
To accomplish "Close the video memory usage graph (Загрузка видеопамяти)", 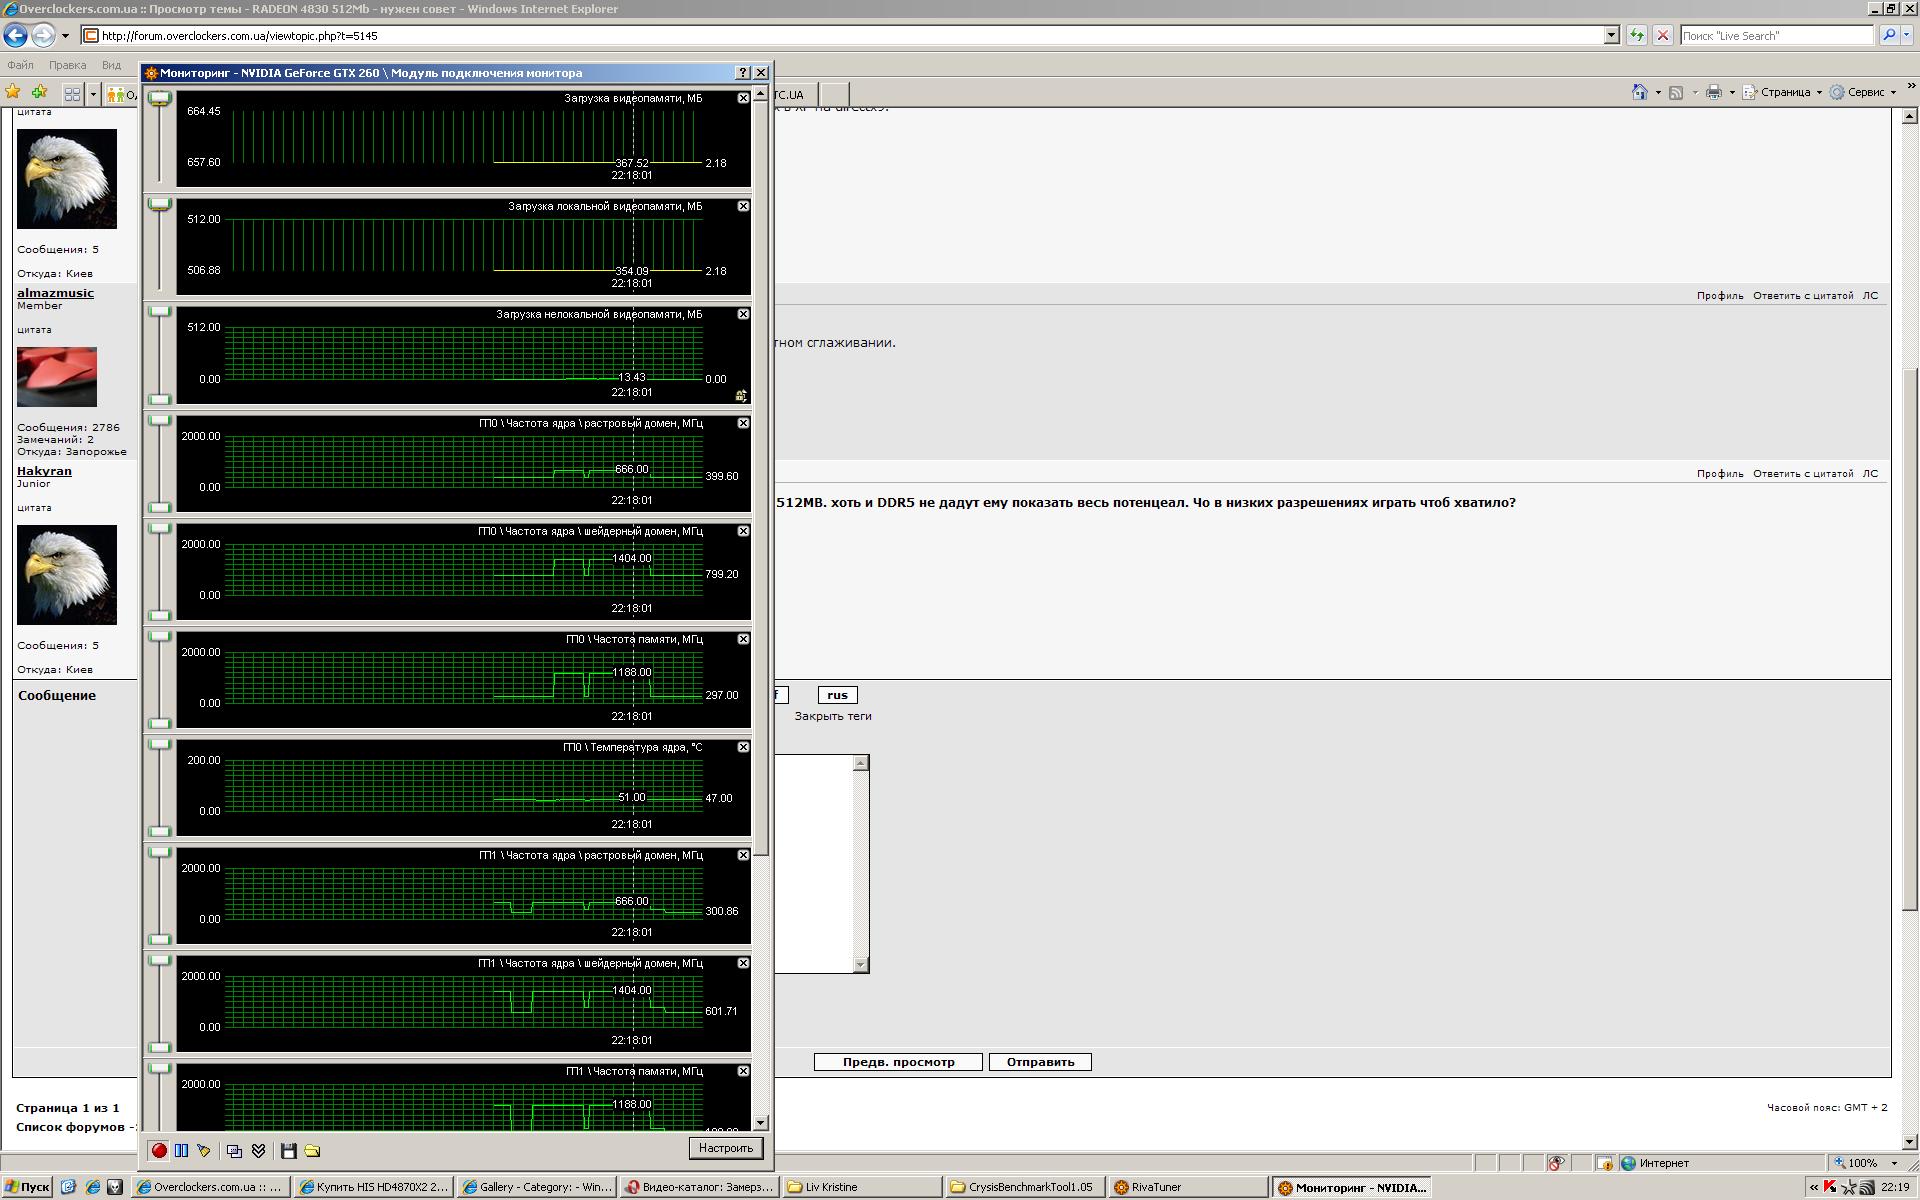I will tap(743, 98).
